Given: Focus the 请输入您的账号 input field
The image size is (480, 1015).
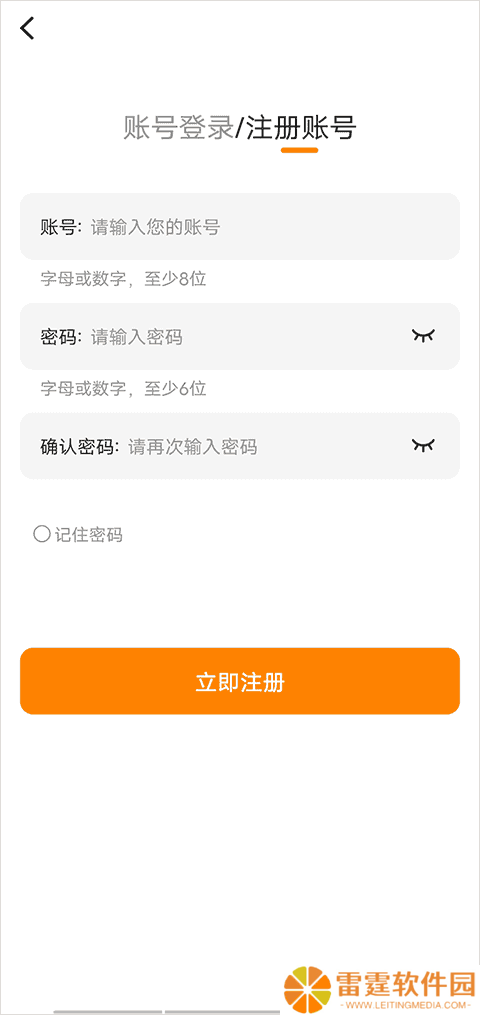Looking at the screenshot, I should coord(240,227).
